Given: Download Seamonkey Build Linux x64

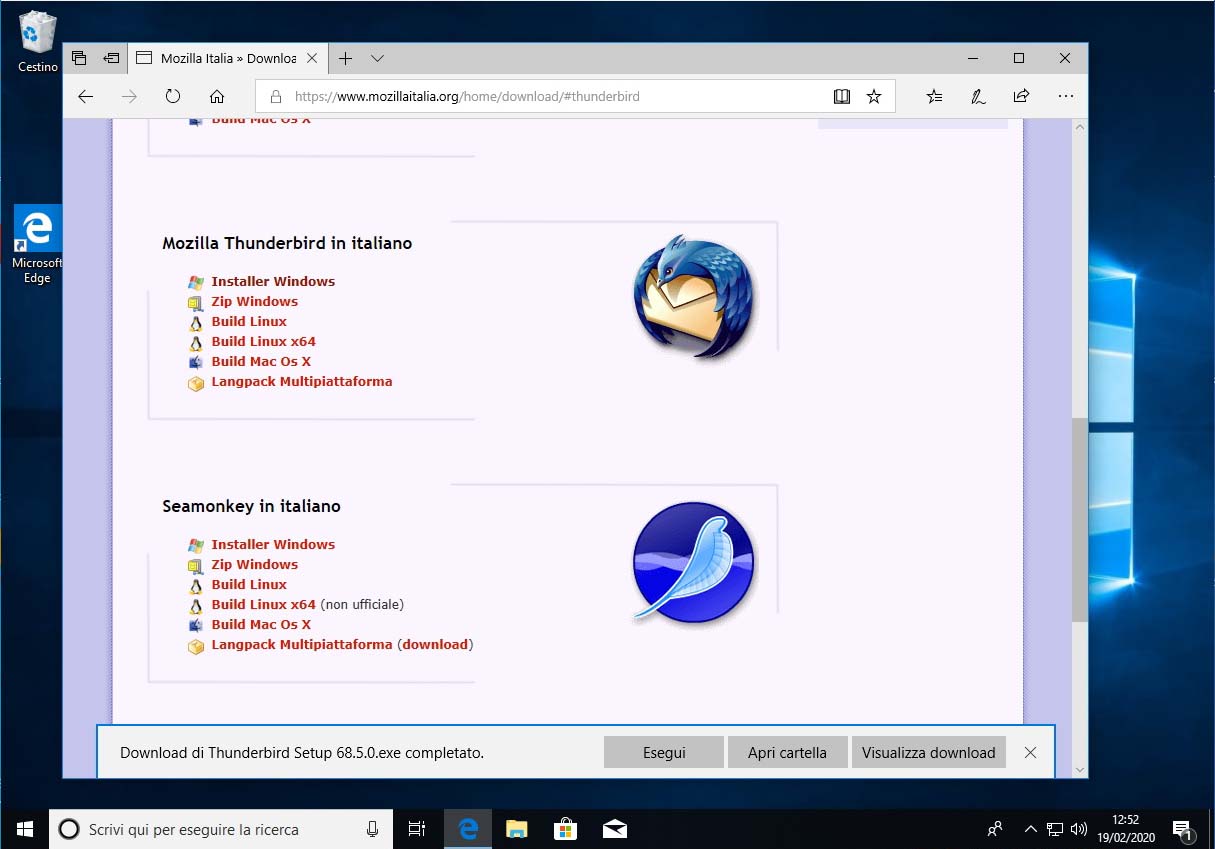Looking at the screenshot, I should pyautogui.click(x=263, y=604).
